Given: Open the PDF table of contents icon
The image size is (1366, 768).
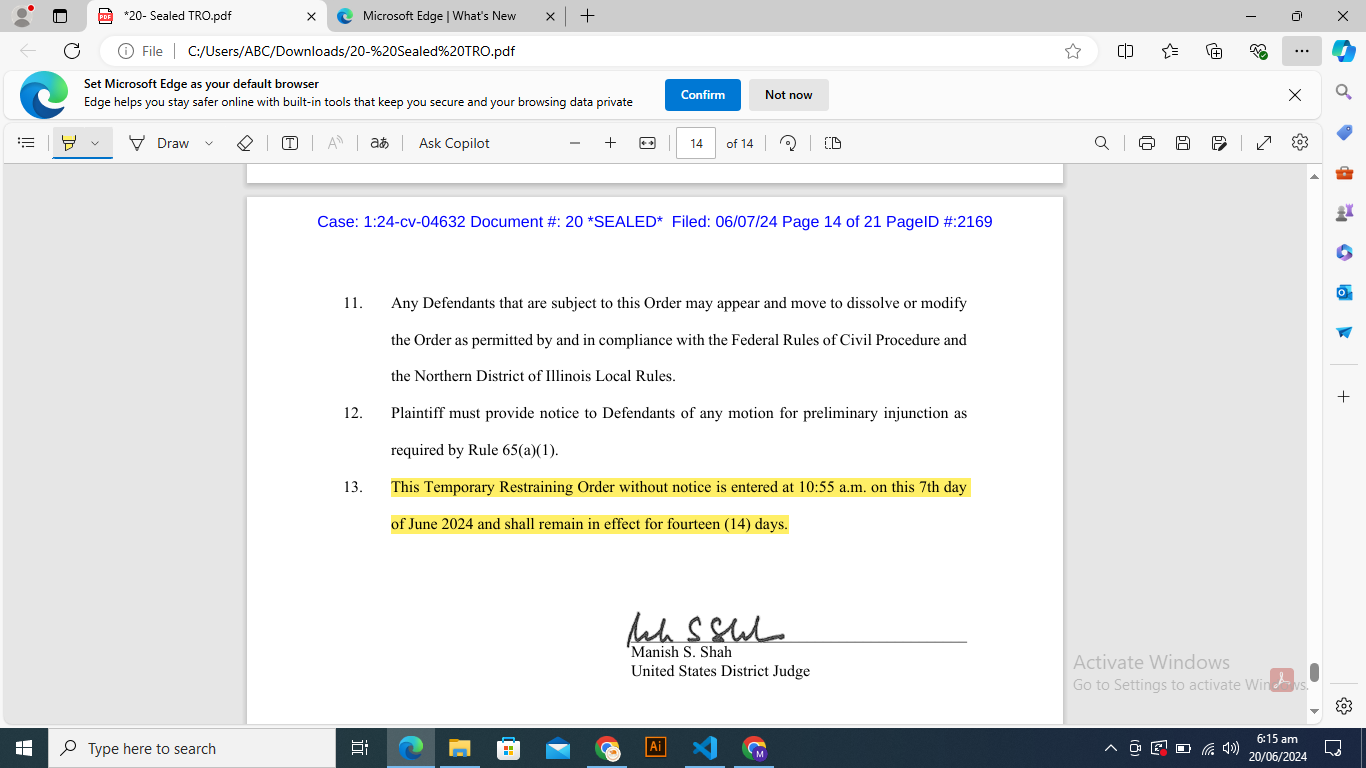Looking at the screenshot, I should coord(27,143).
